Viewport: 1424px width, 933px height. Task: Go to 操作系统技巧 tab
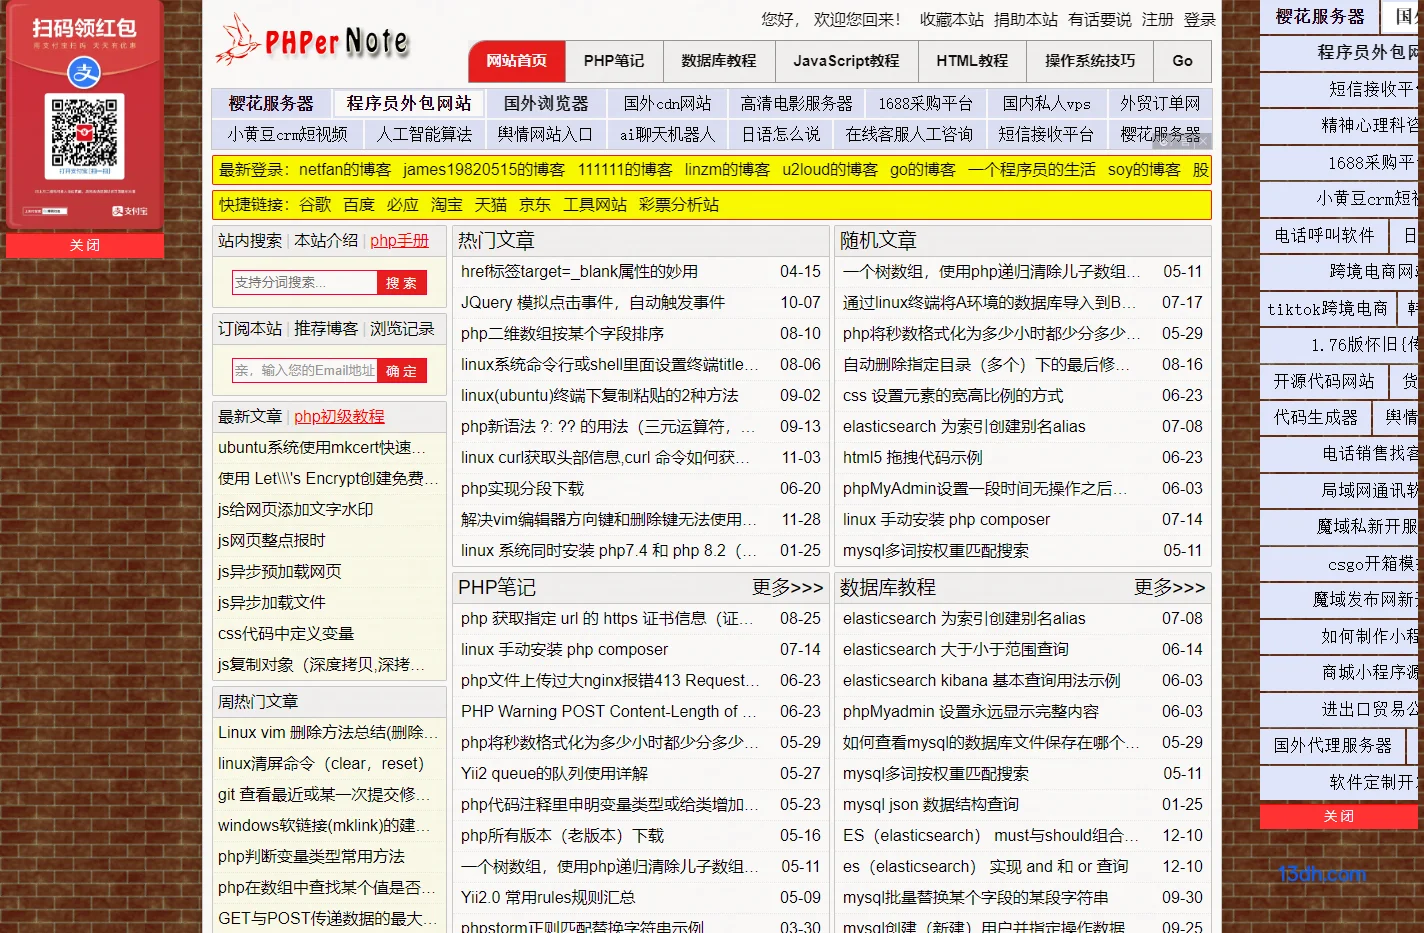[x=1090, y=61]
